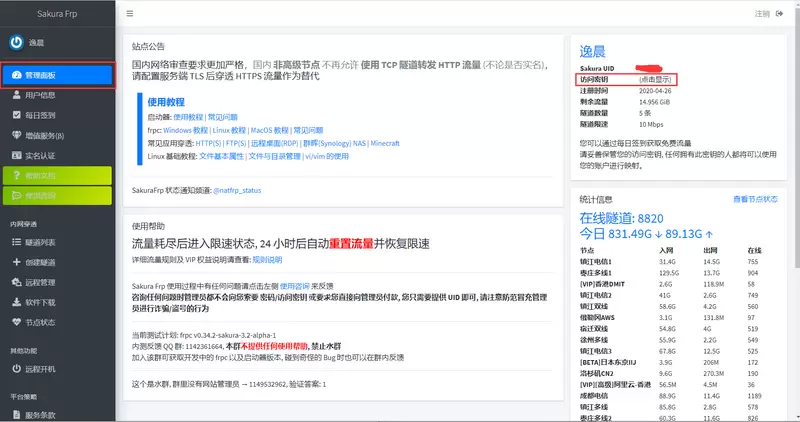
Task: Click the registration date 2020-04-26
Action: pos(655,91)
